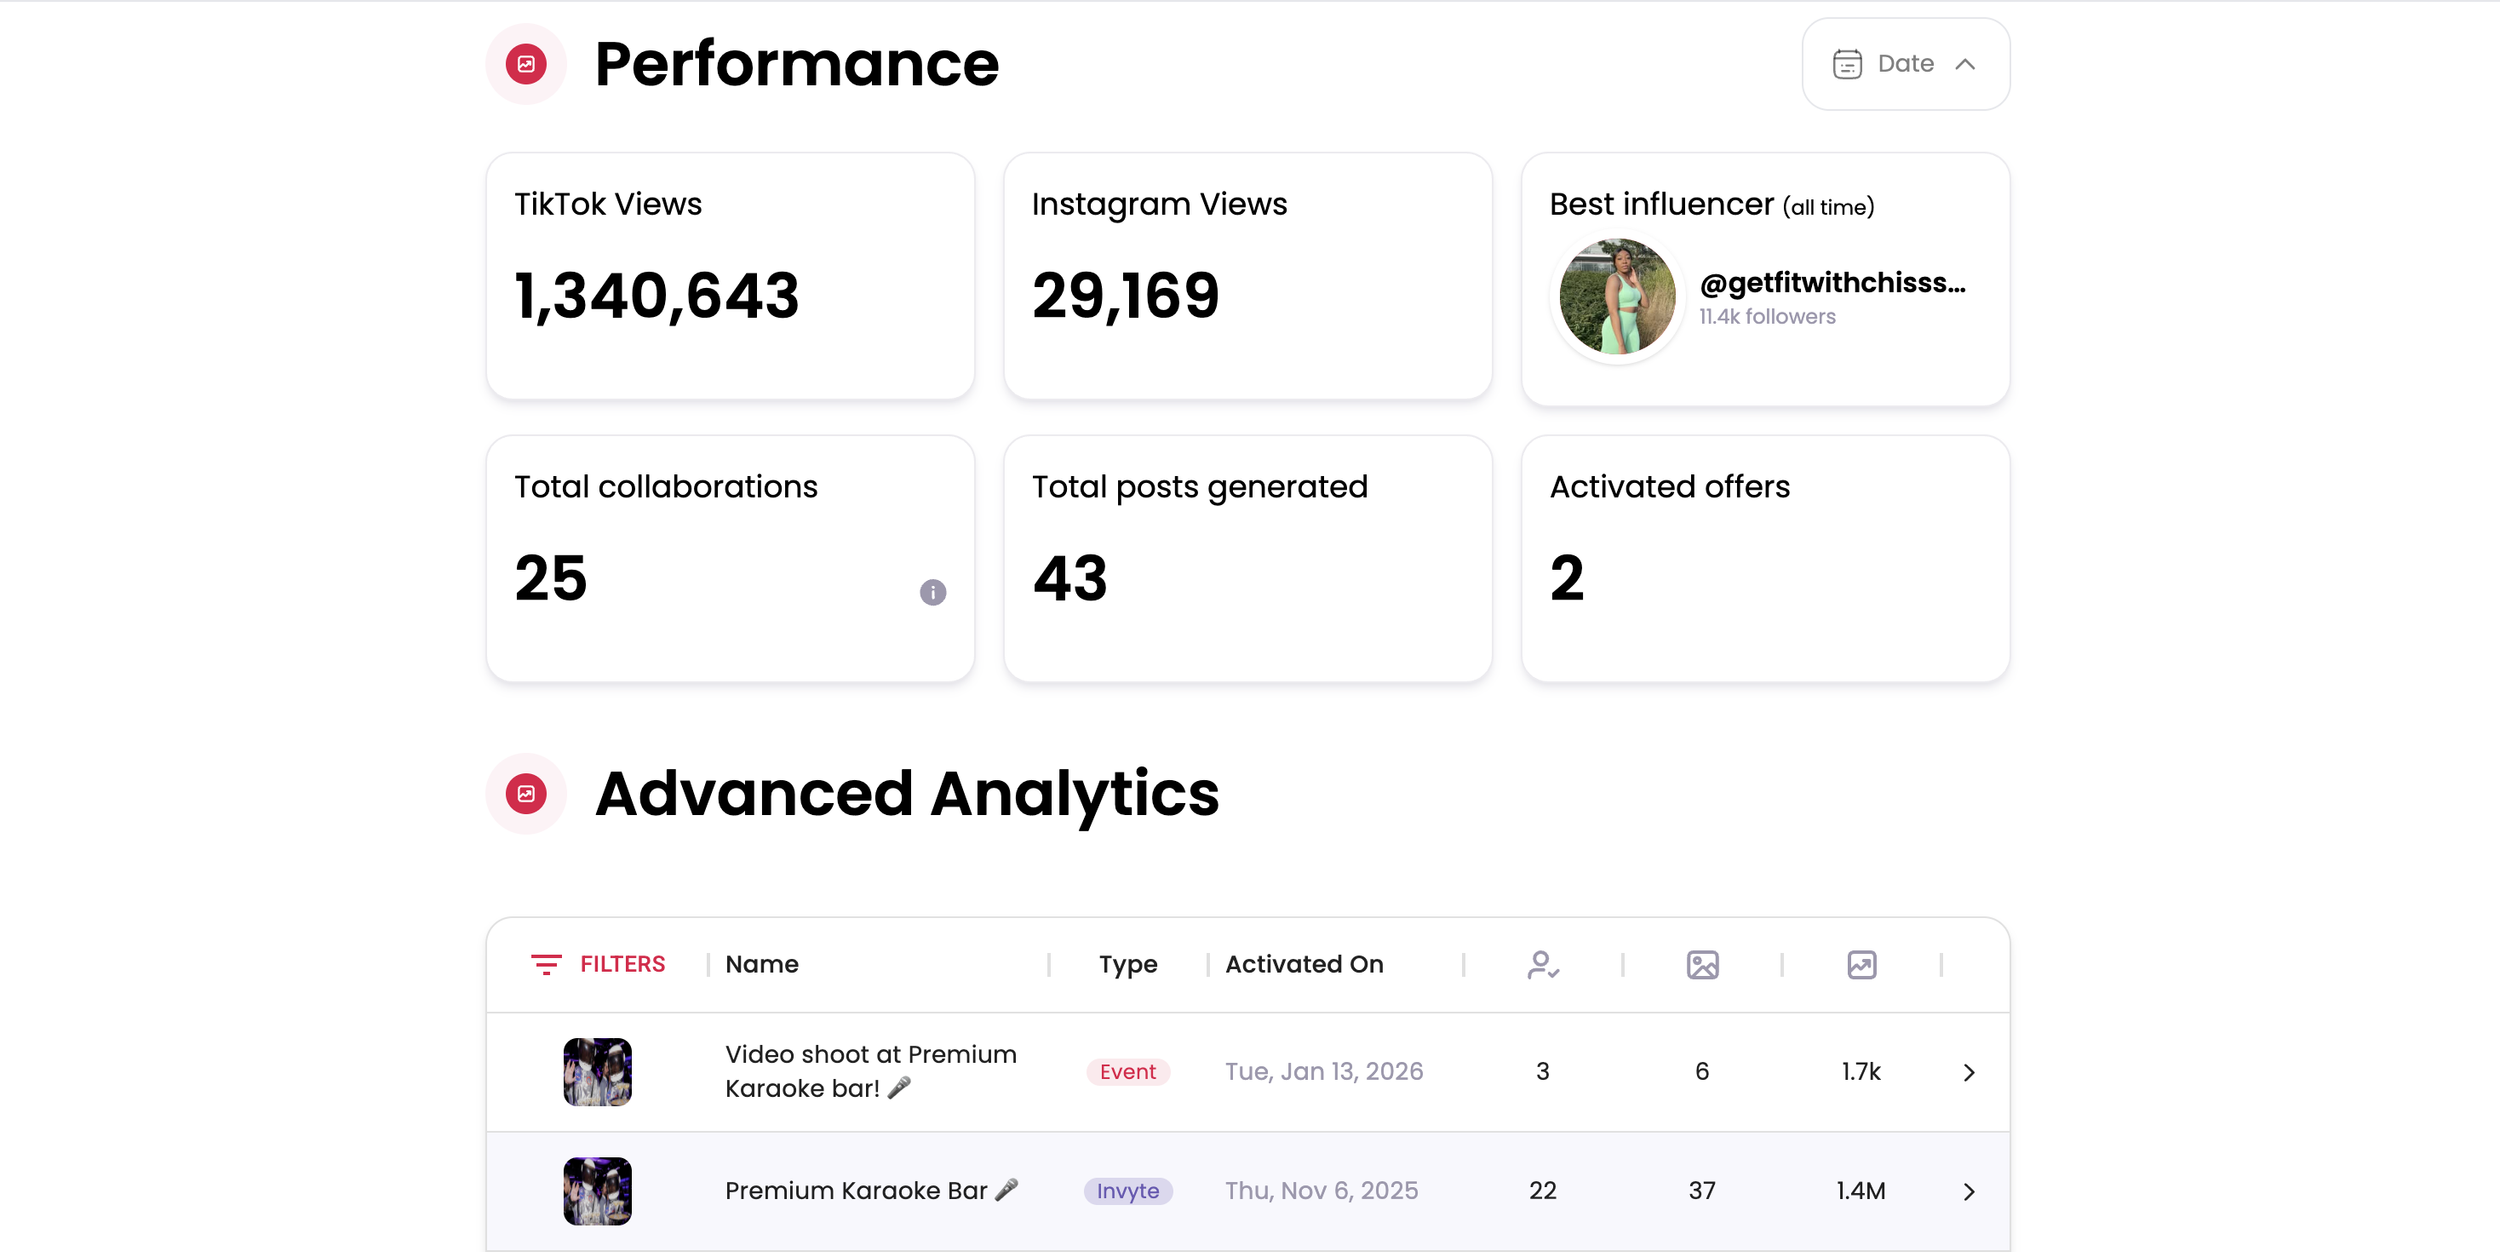
Task: Click the Performance section trend icon
Action: point(525,62)
